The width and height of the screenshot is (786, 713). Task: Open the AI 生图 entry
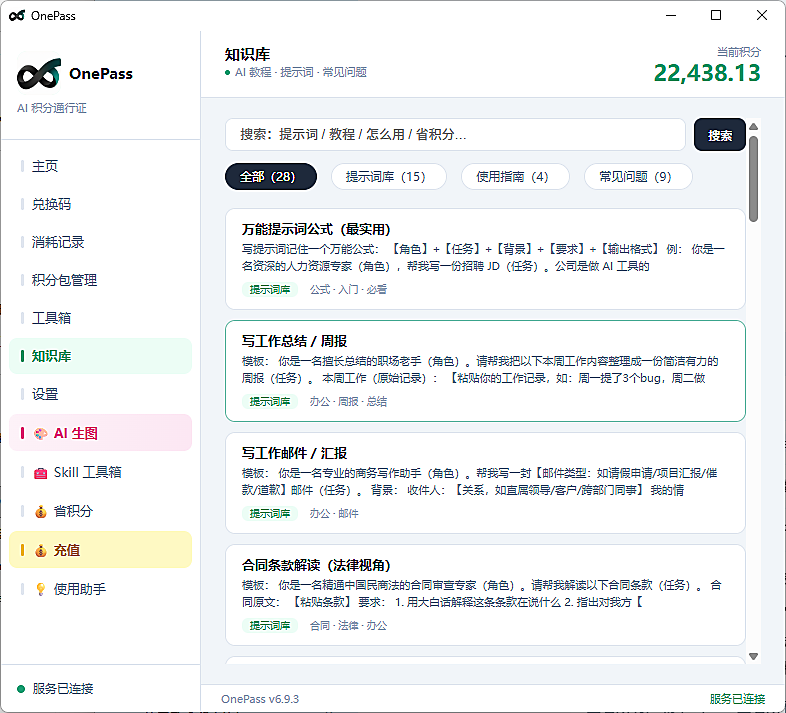[x=100, y=433]
